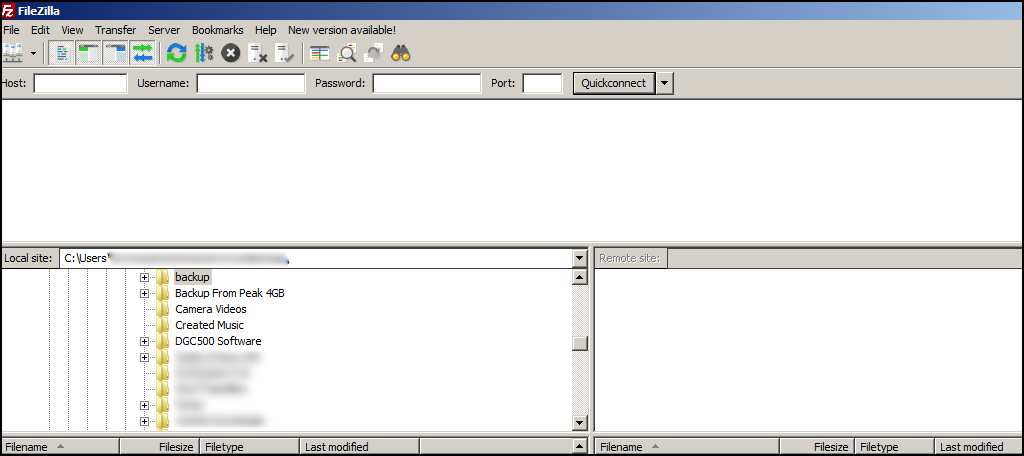Select the Created Music folder
1024x456 pixels.
click(210, 325)
